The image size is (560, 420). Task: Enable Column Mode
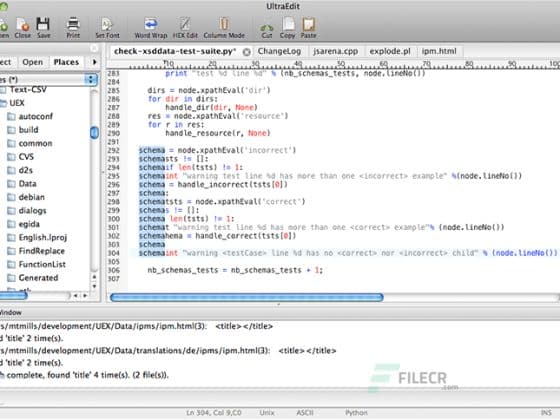pyautogui.click(x=224, y=28)
